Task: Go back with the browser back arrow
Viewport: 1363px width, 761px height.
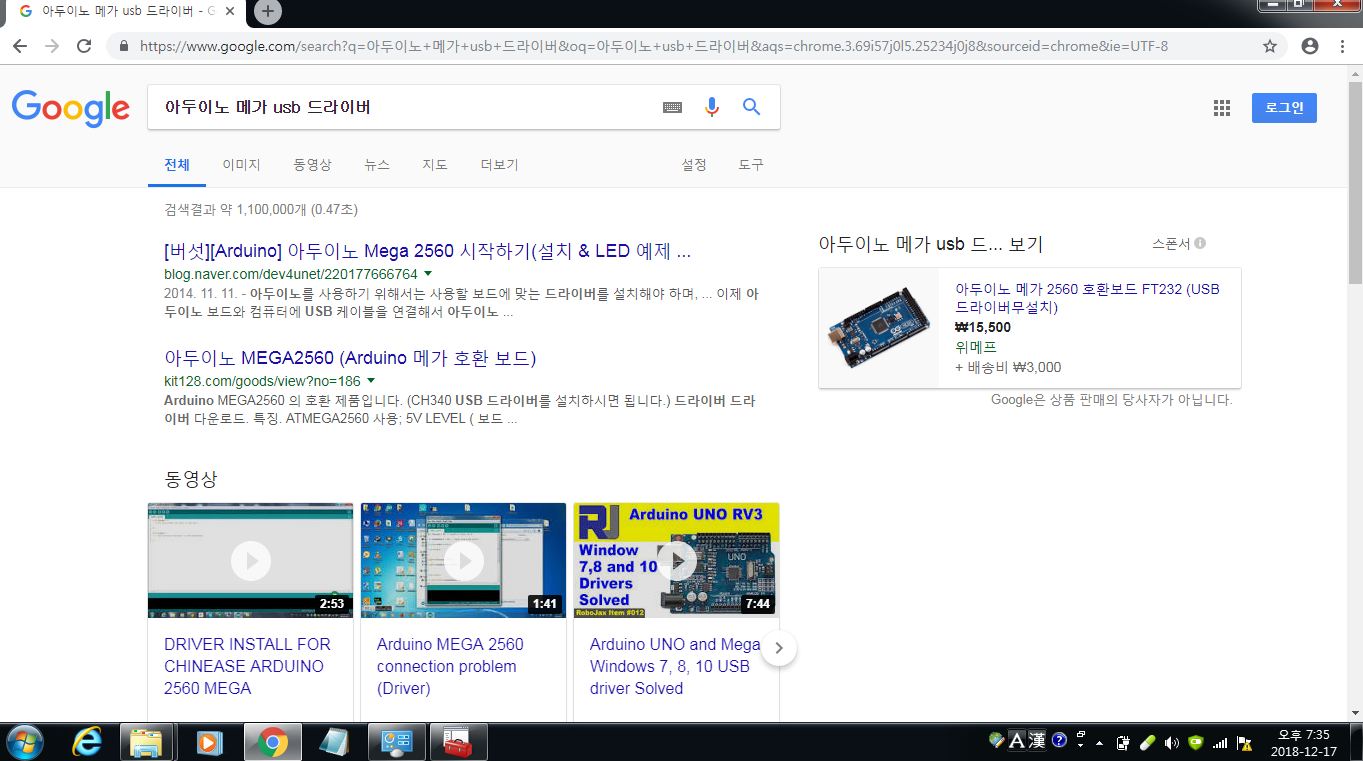Action: pos(20,46)
